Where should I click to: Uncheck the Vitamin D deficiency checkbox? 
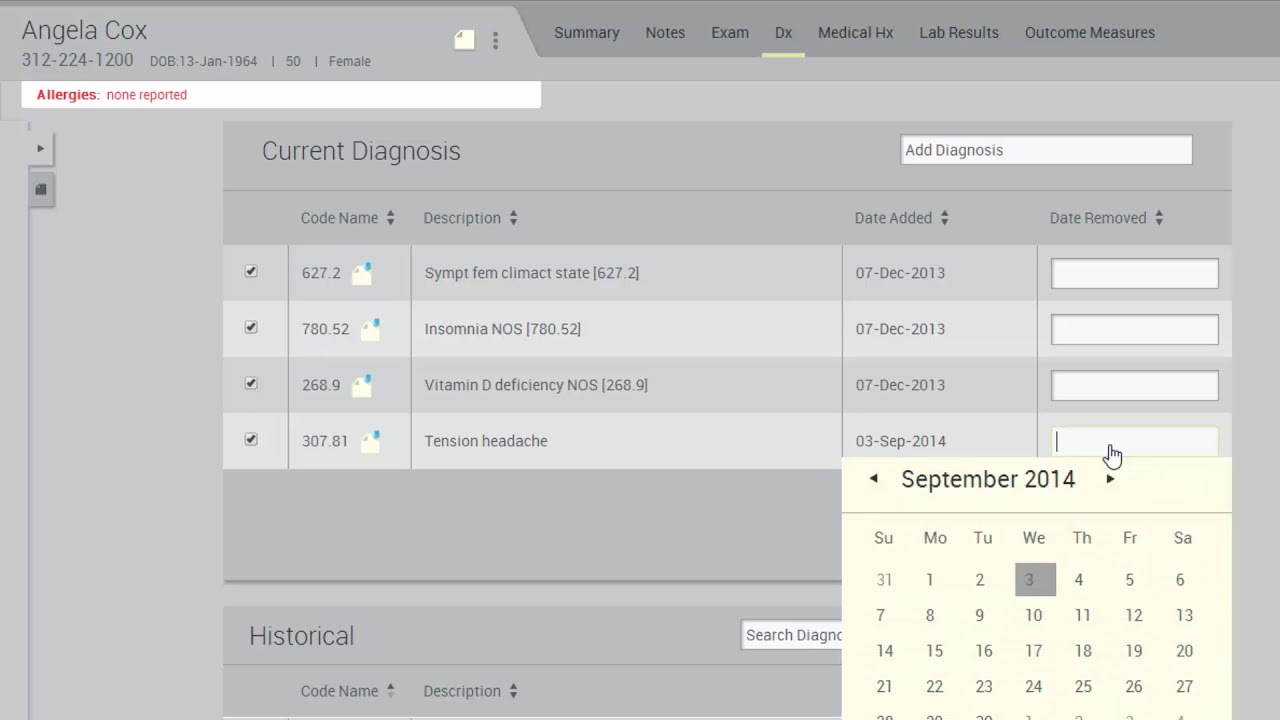pyautogui.click(x=251, y=383)
